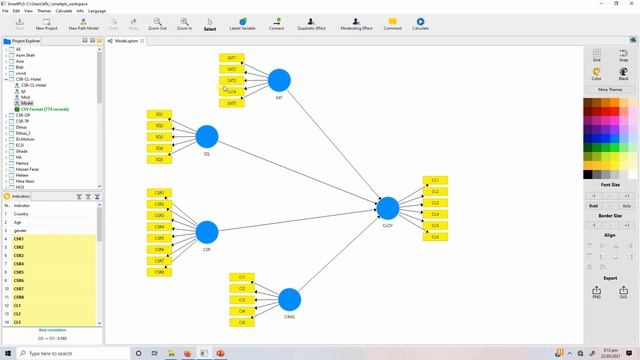Viewport: 640px width, 360px height.
Task: Pick the bright red color swatch
Action: coord(615,111)
